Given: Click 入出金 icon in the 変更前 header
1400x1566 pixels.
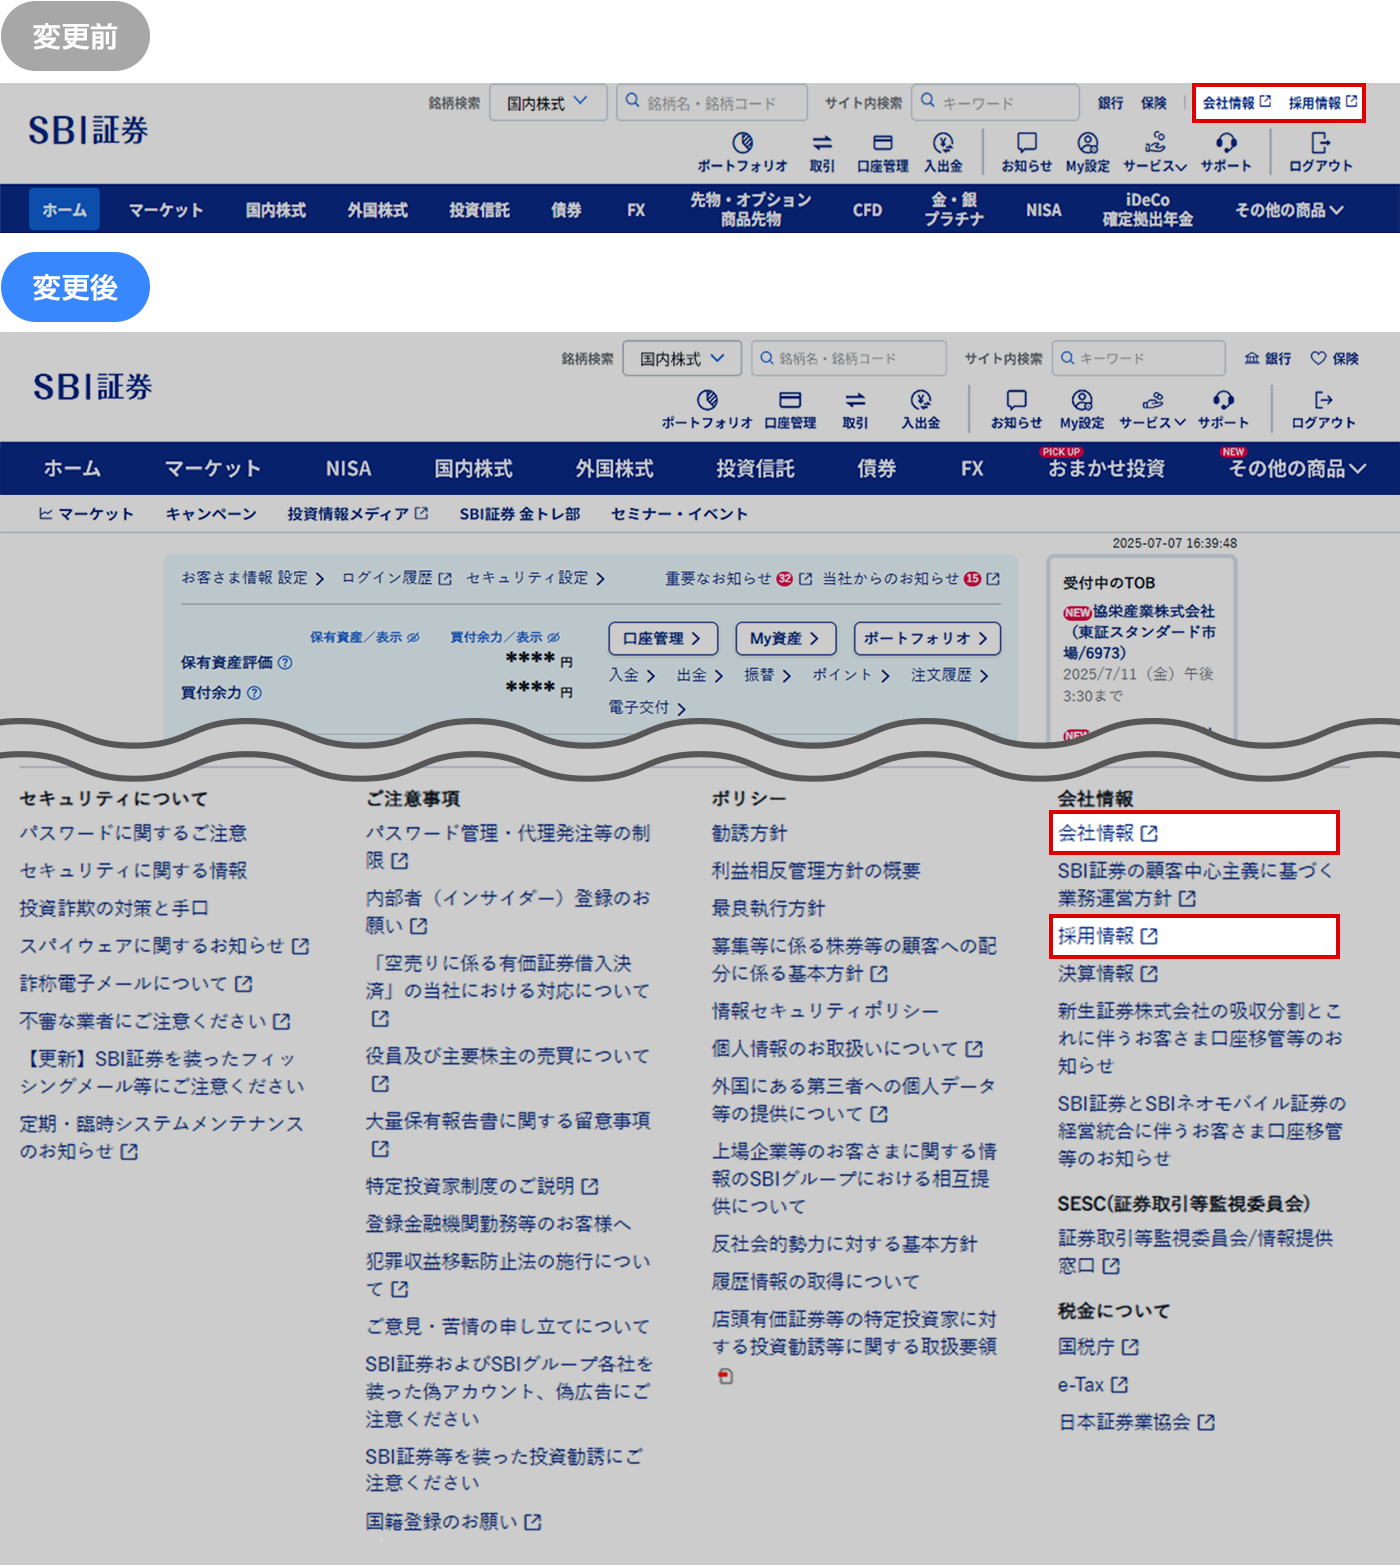Looking at the screenshot, I should [x=943, y=143].
